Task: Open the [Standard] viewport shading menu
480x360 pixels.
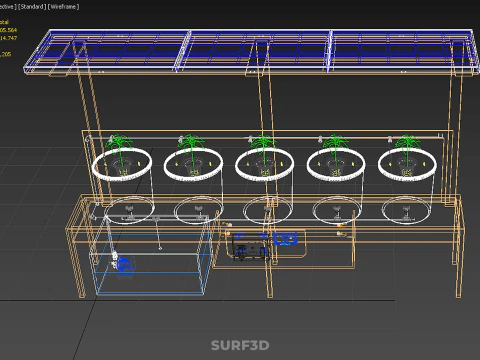Action: [x=32, y=7]
